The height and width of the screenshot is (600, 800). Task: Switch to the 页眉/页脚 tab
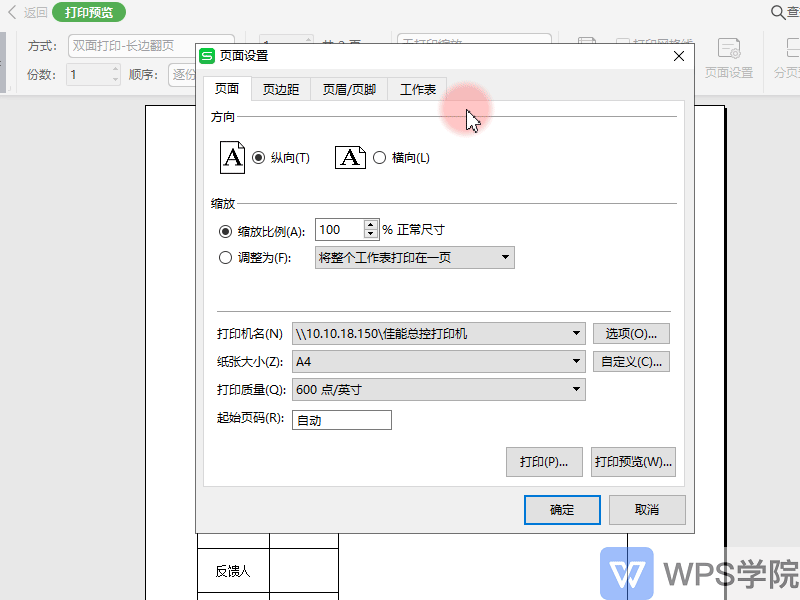pos(349,90)
